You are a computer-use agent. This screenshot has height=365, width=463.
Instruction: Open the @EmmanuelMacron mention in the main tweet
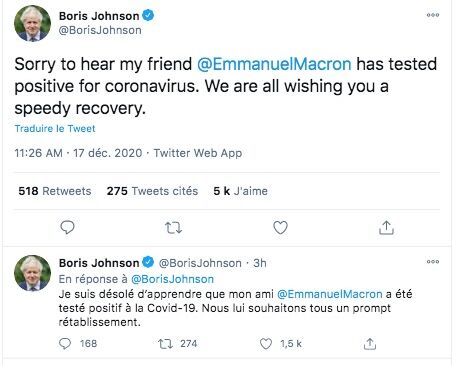[x=274, y=64]
